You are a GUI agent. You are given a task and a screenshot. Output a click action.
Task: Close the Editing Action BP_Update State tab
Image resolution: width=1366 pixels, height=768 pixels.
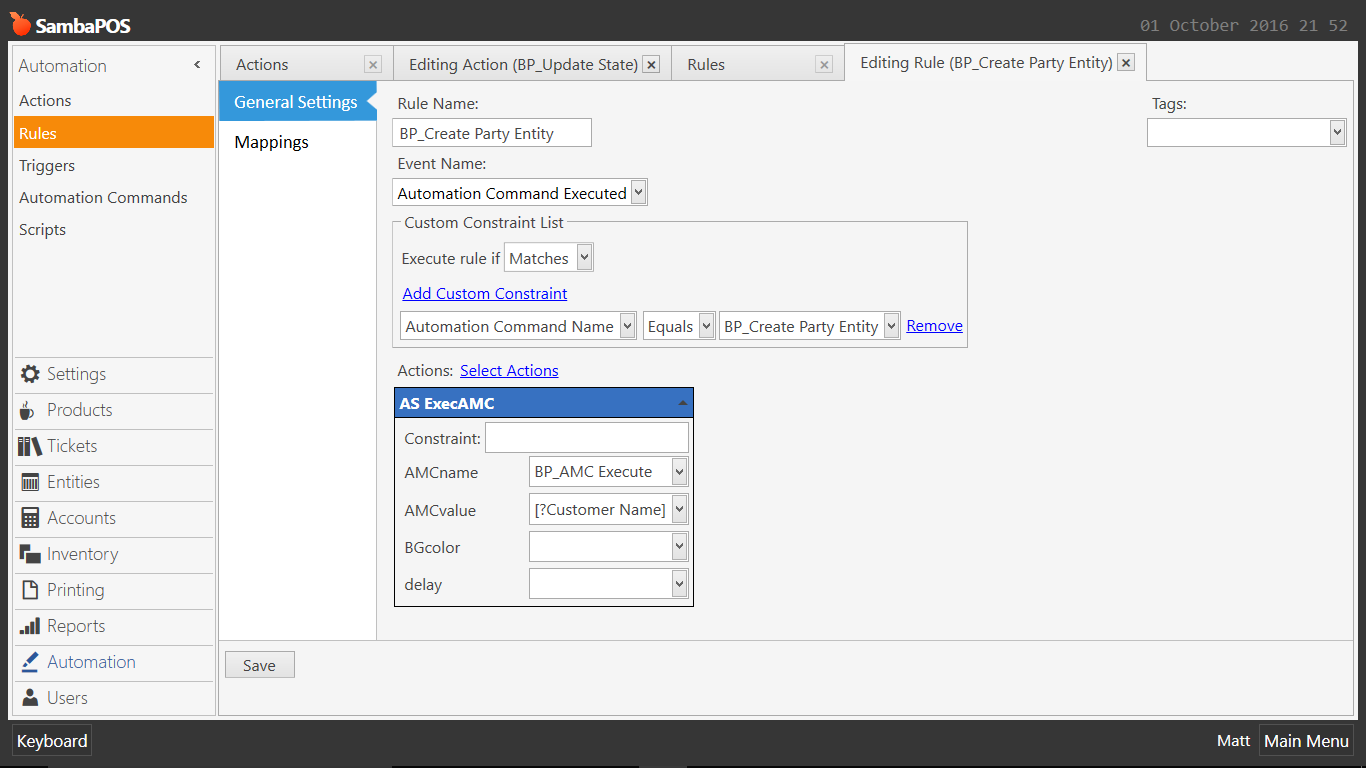(x=651, y=65)
